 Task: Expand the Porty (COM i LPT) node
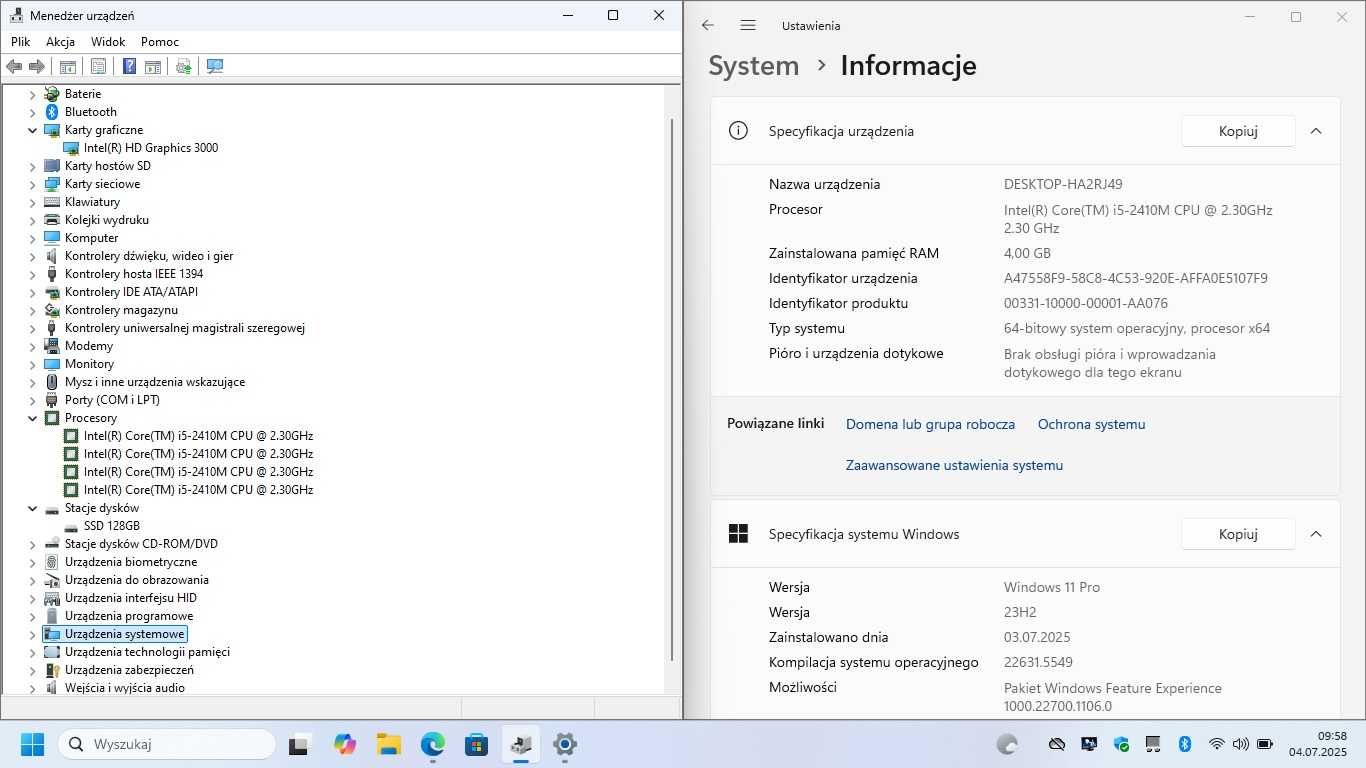32,400
